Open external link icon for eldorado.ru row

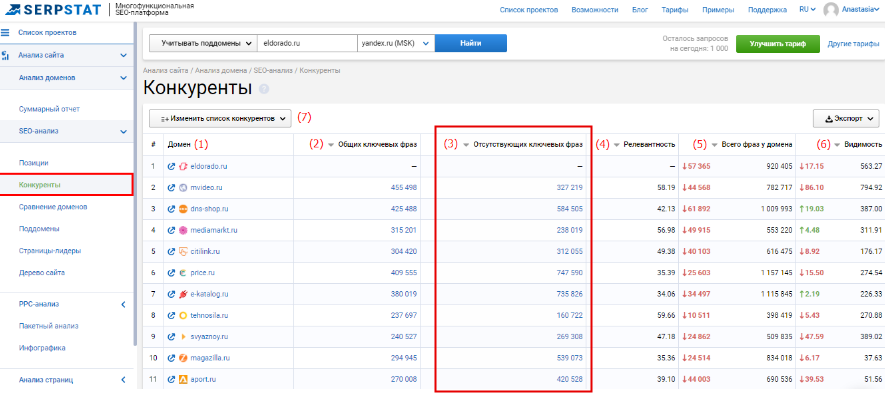tap(172, 167)
